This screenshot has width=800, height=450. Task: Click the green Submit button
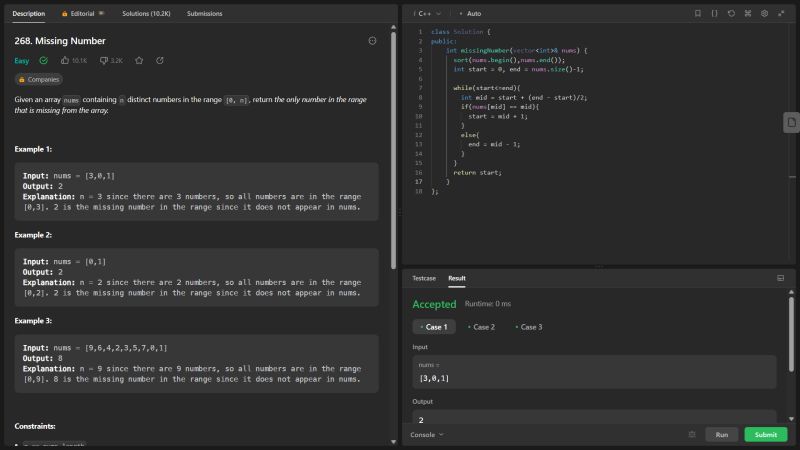pos(765,435)
